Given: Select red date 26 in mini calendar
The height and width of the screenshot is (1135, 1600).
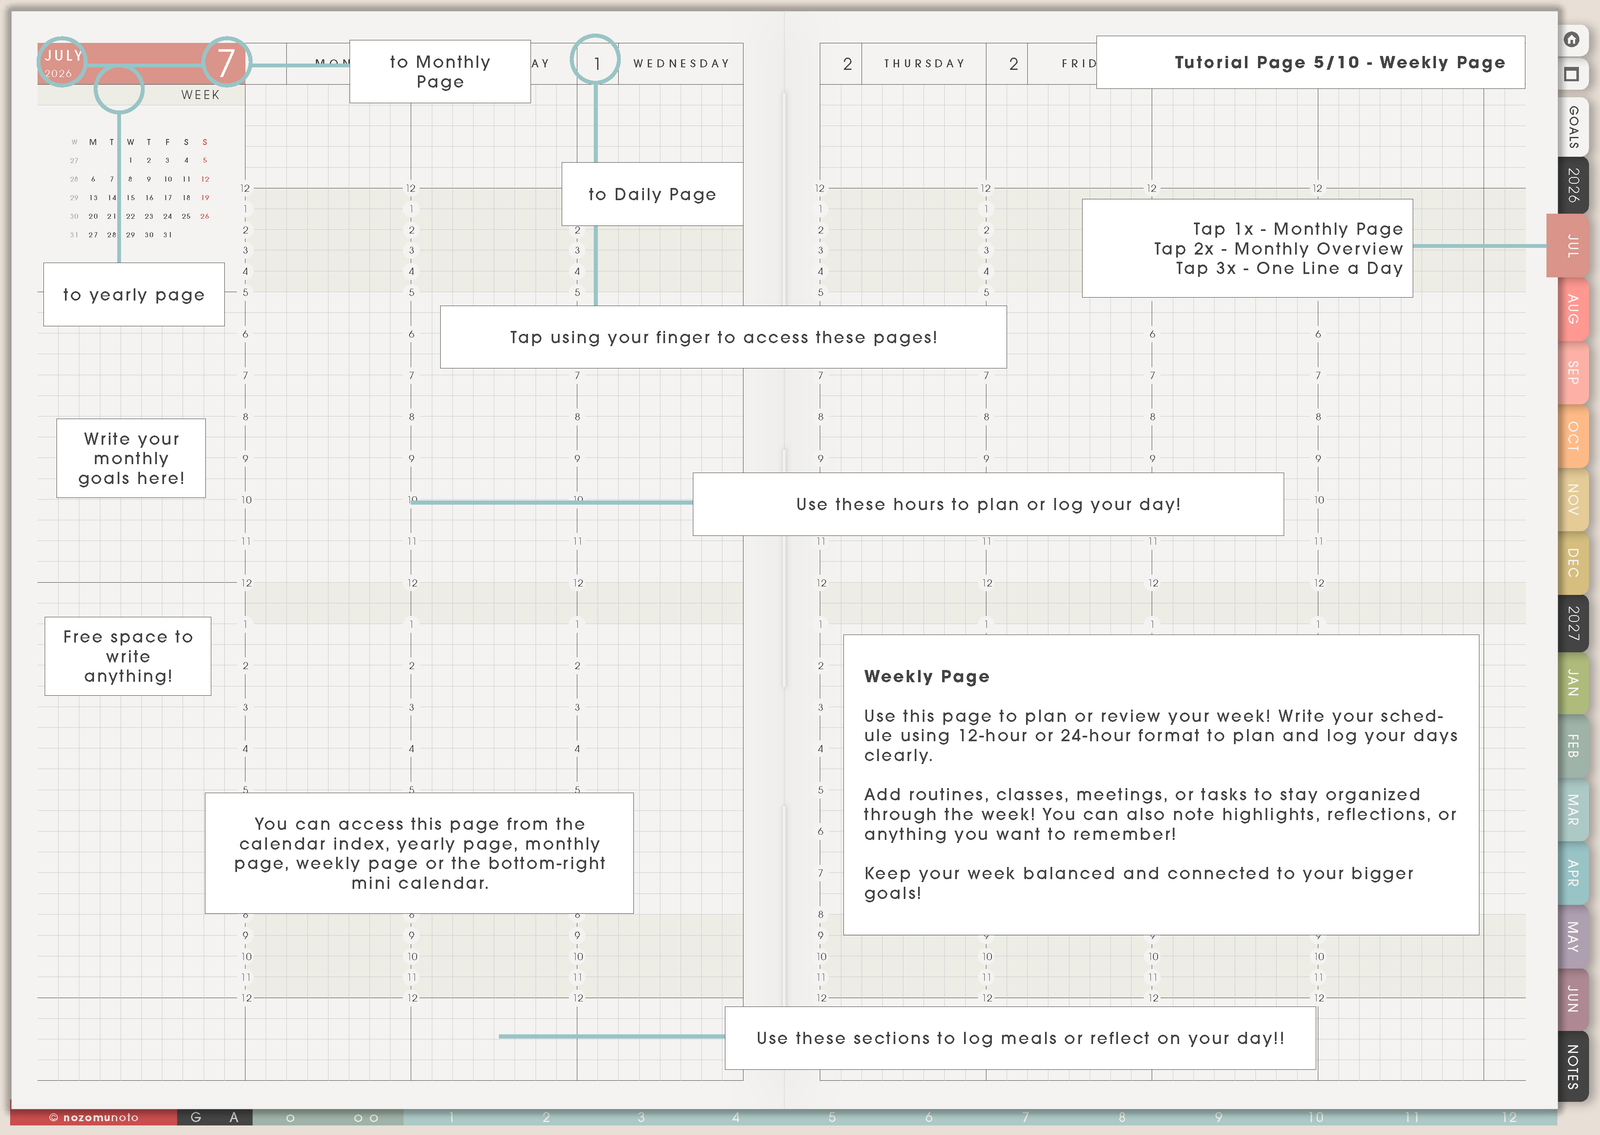Looking at the screenshot, I should click(205, 216).
